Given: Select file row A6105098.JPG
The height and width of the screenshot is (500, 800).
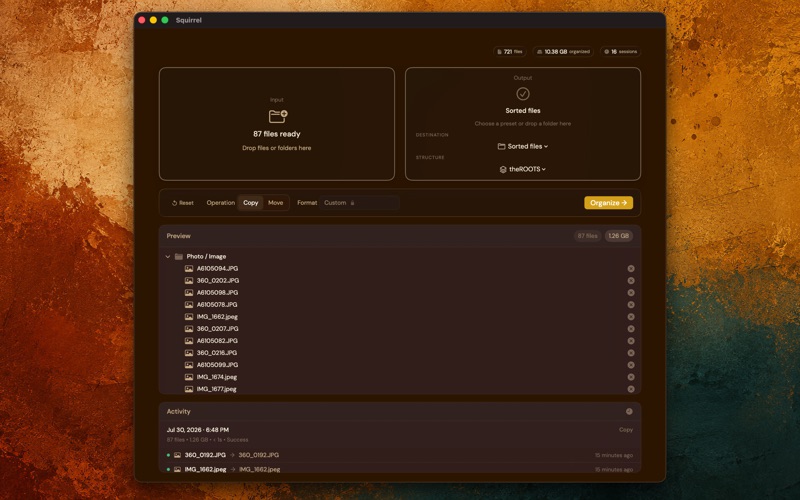Looking at the screenshot, I should point(399,293).
